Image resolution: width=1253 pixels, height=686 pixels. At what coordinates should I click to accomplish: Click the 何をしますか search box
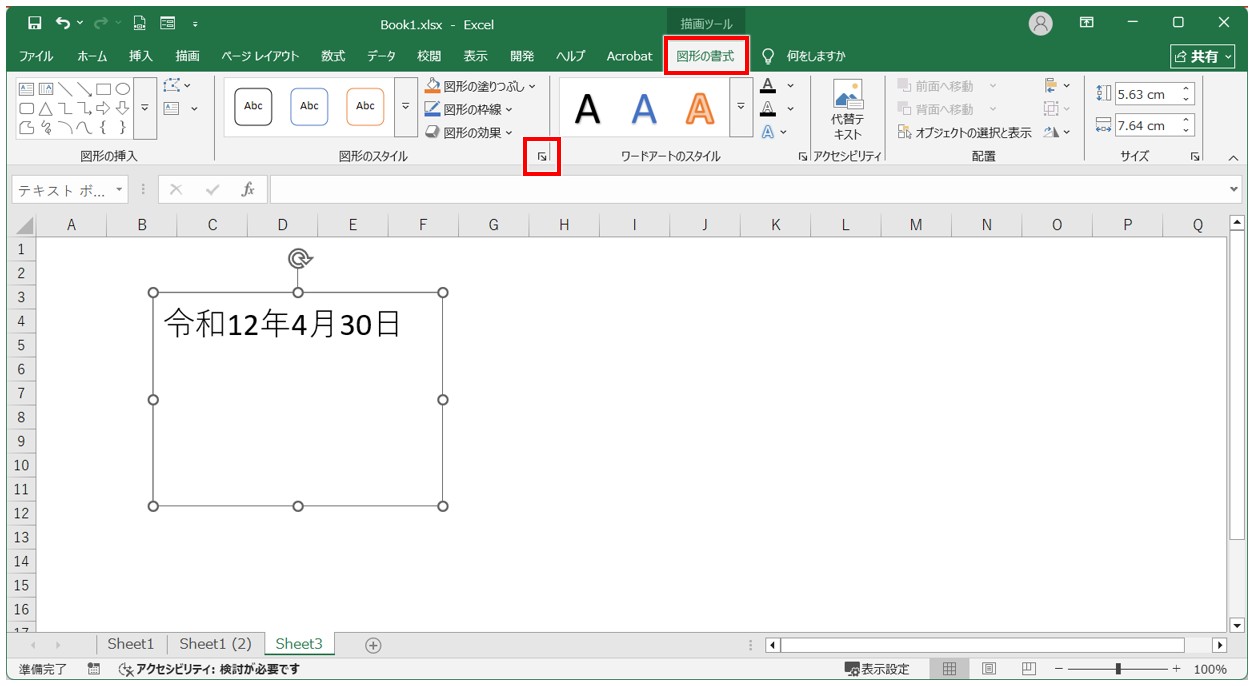805,56
